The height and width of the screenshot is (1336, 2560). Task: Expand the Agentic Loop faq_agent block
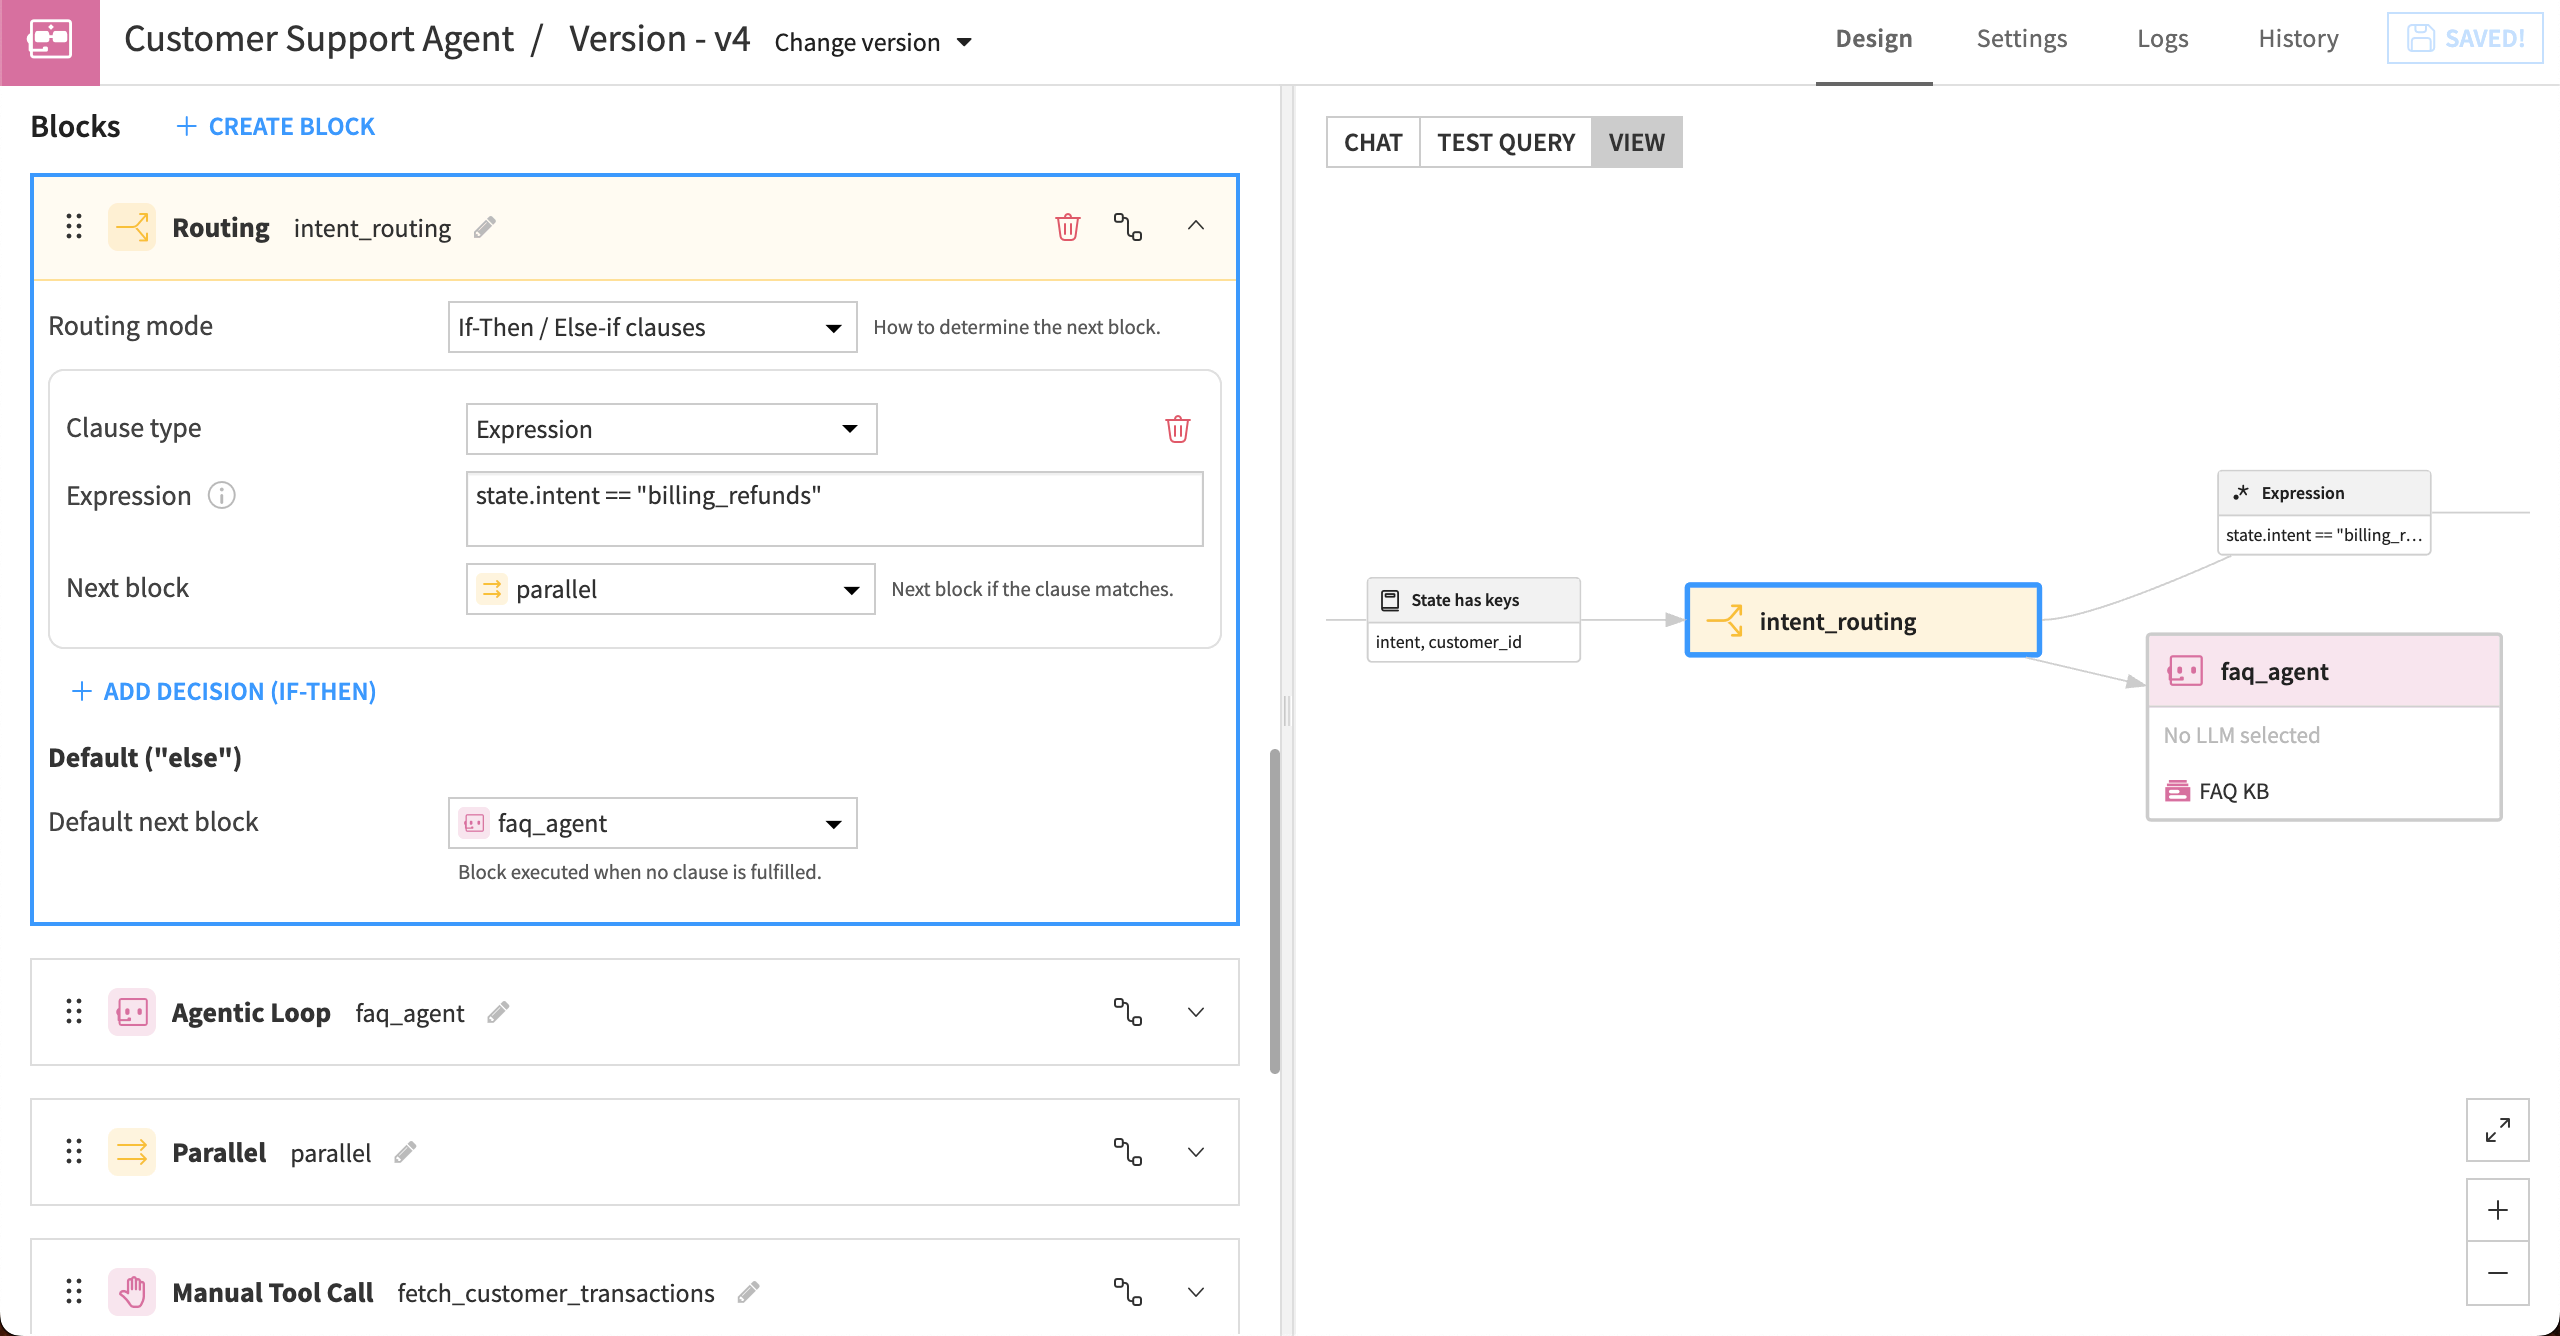(1196, 1012)
